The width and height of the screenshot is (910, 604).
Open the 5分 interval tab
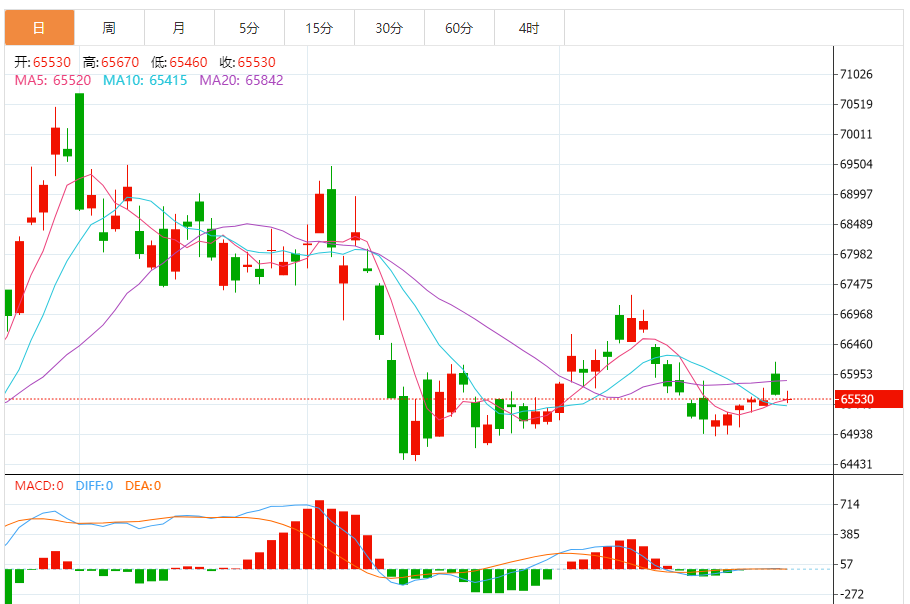[x=250, y=27]
